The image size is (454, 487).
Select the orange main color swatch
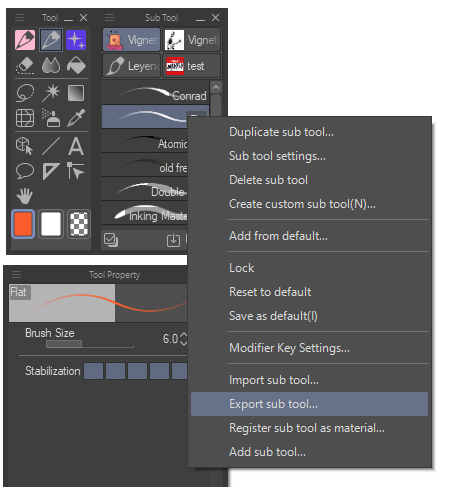pos(23,224)
